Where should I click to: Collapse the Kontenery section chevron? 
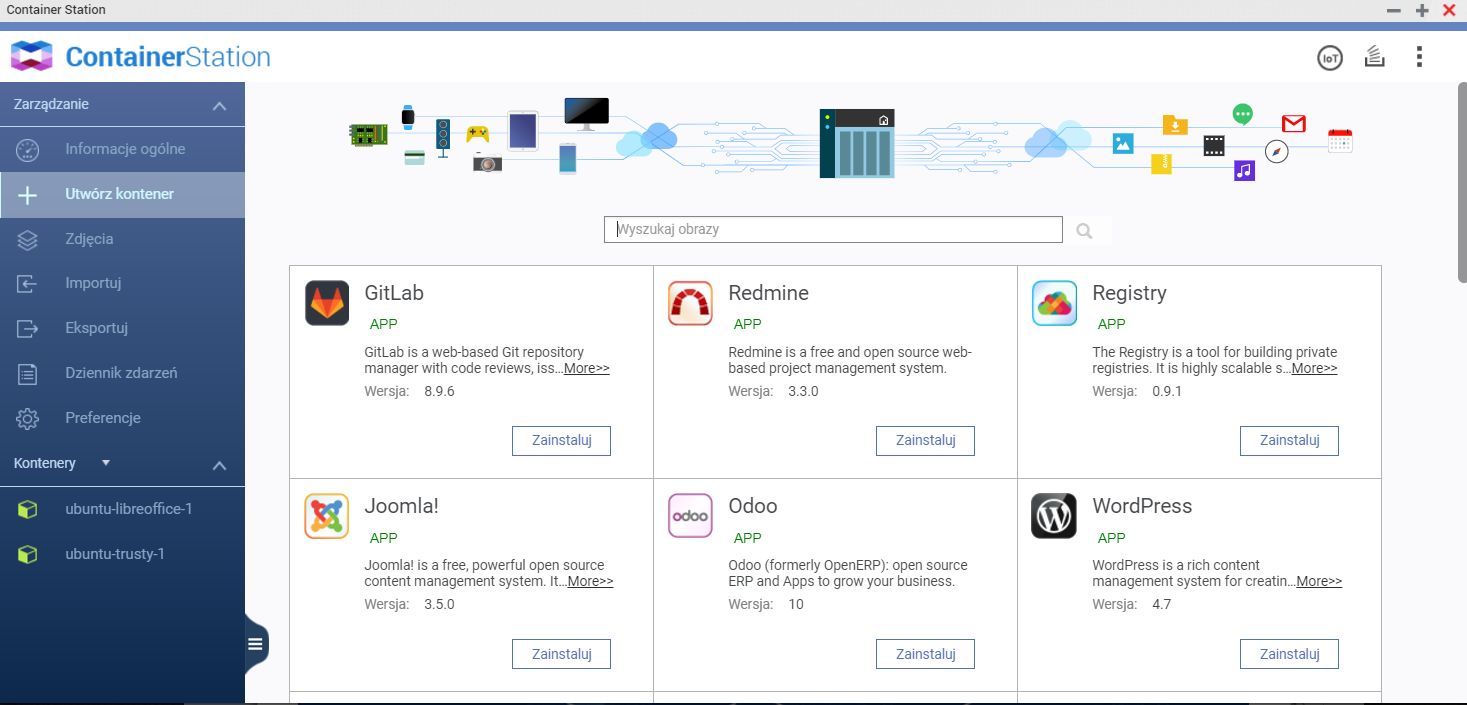(220, 466)
